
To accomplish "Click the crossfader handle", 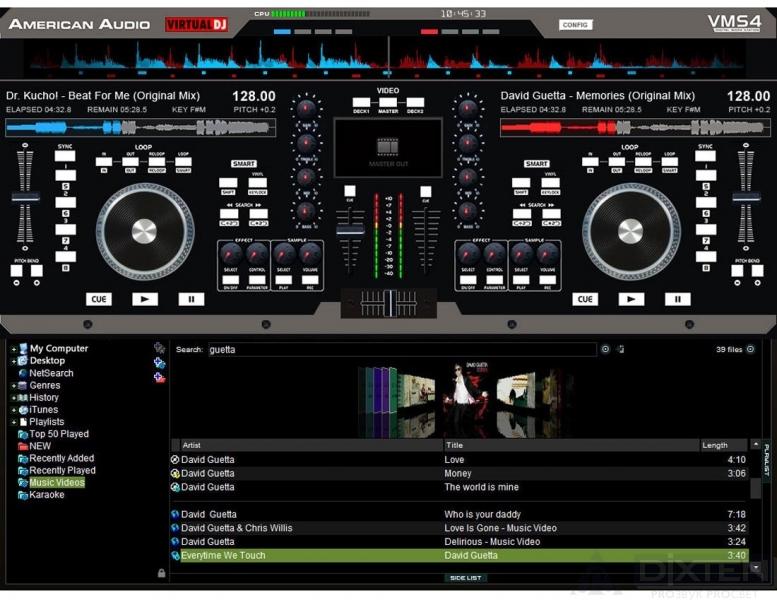I will point(390,303).
